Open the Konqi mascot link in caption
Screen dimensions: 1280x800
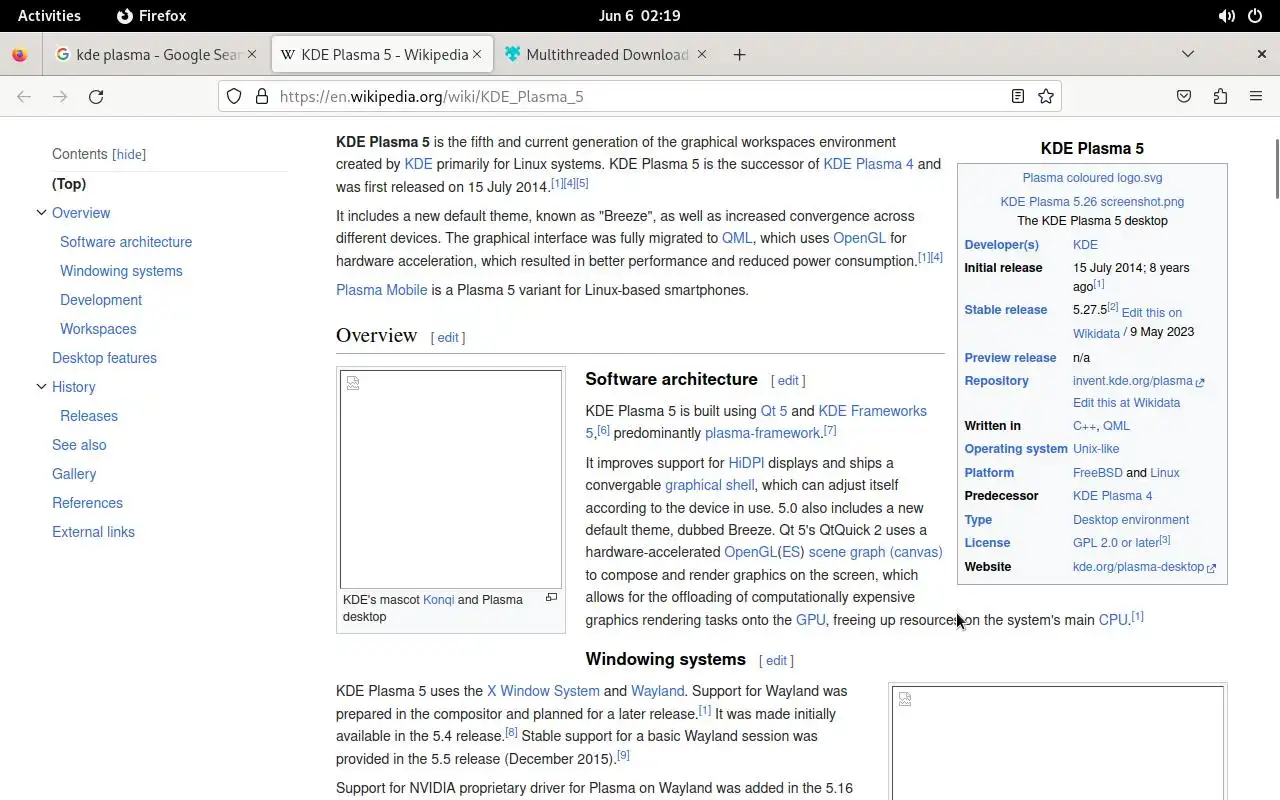438,600
